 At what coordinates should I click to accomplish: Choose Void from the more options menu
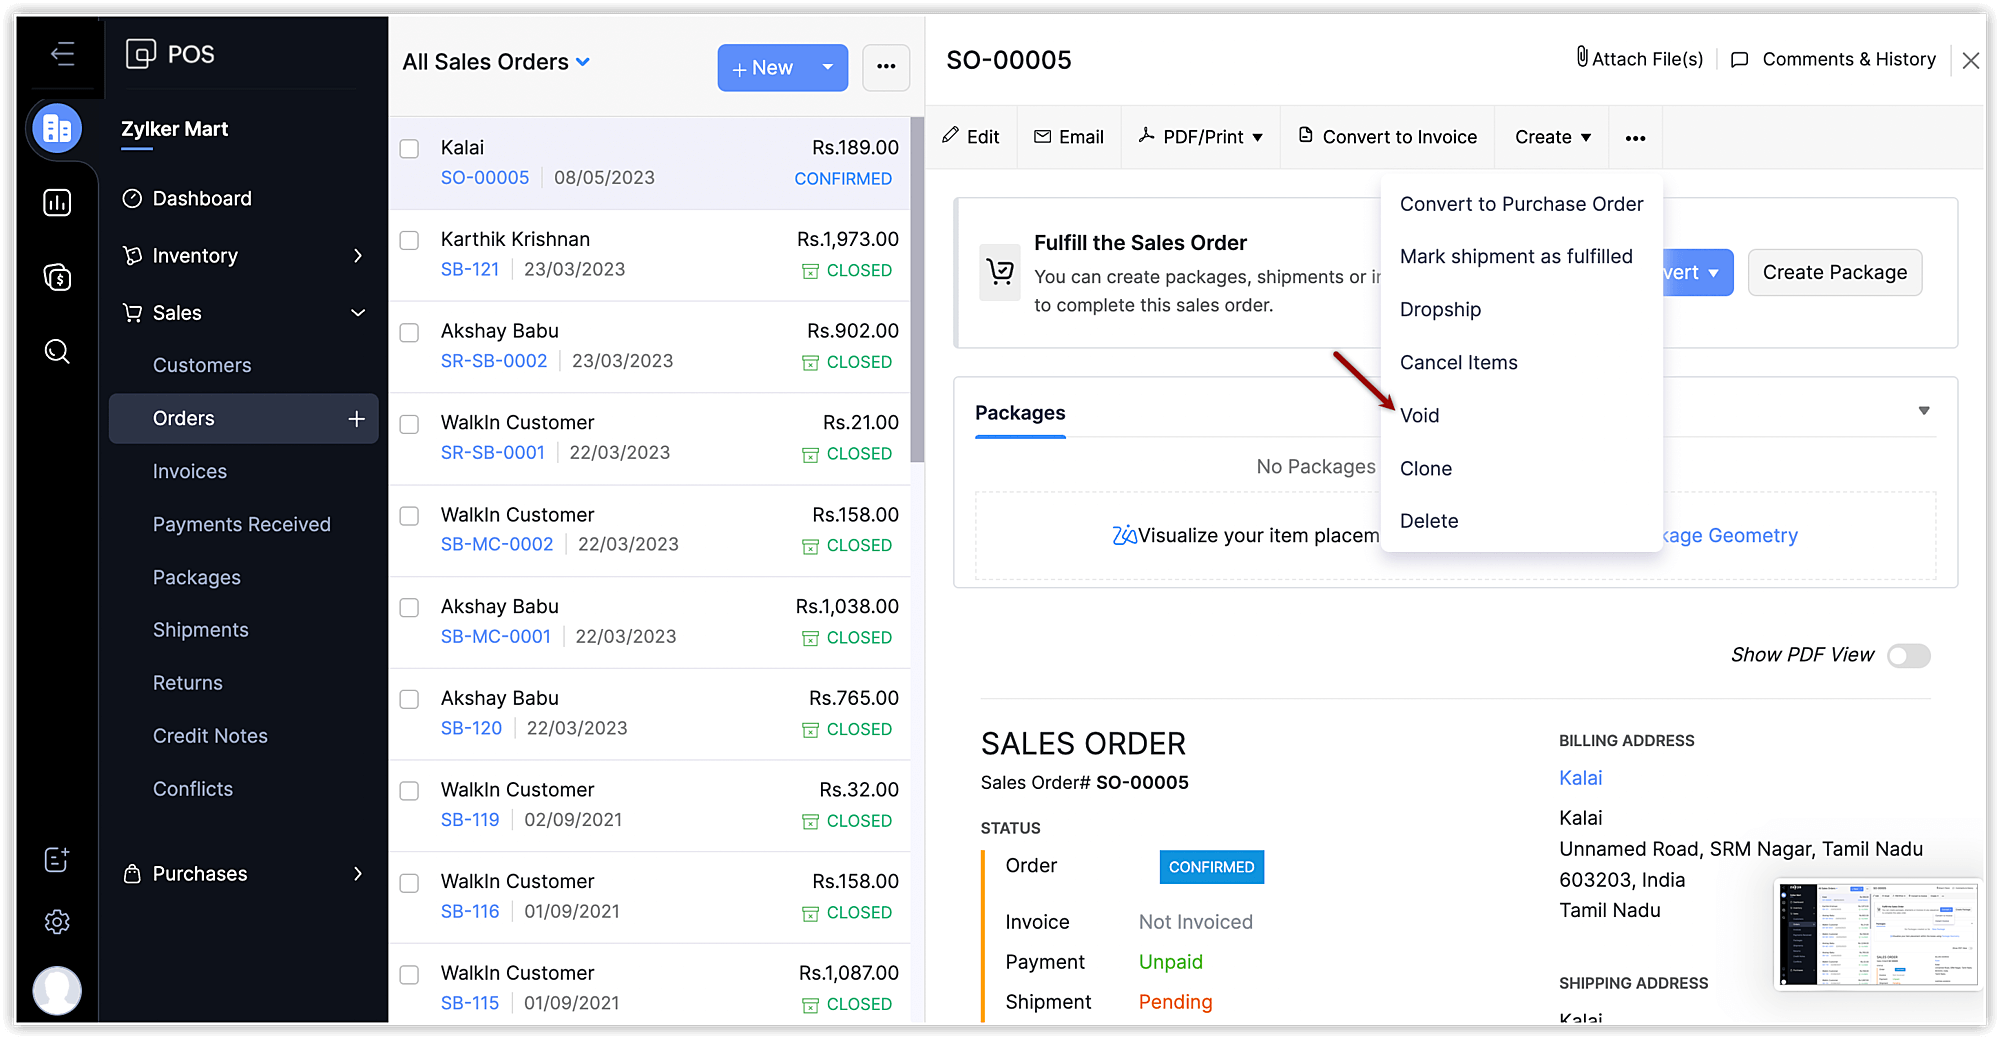(x=1419, y=416)
